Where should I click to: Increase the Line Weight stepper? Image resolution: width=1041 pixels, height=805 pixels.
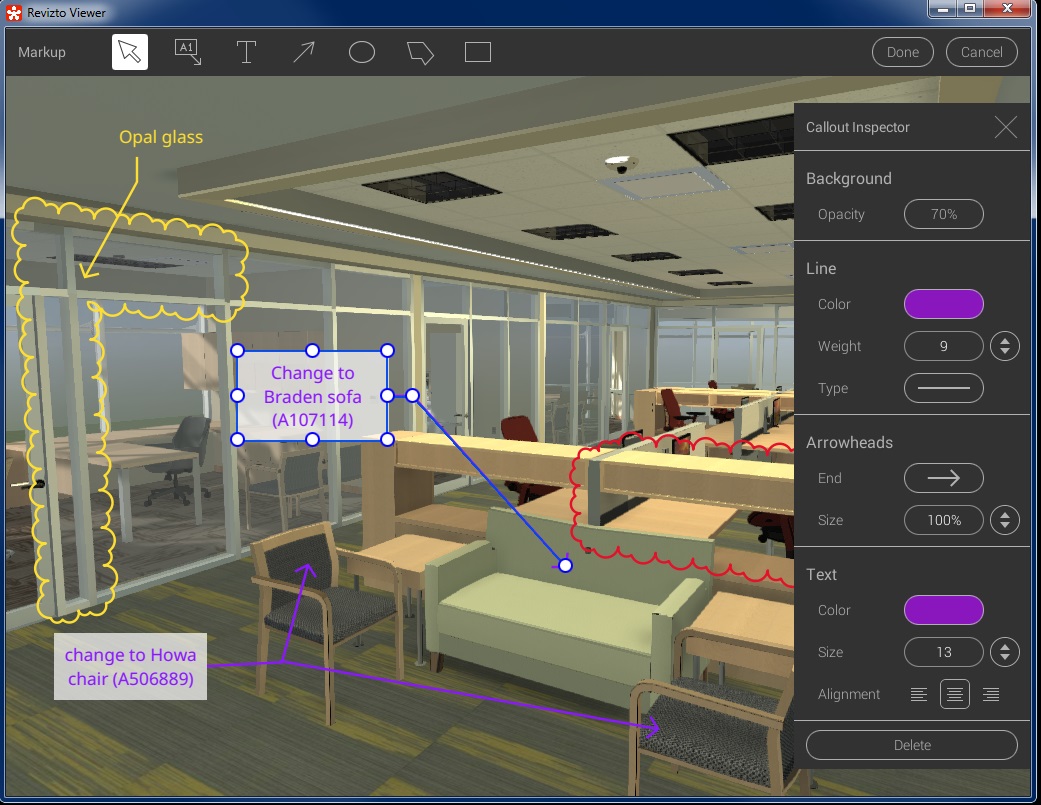[1004, 340]
